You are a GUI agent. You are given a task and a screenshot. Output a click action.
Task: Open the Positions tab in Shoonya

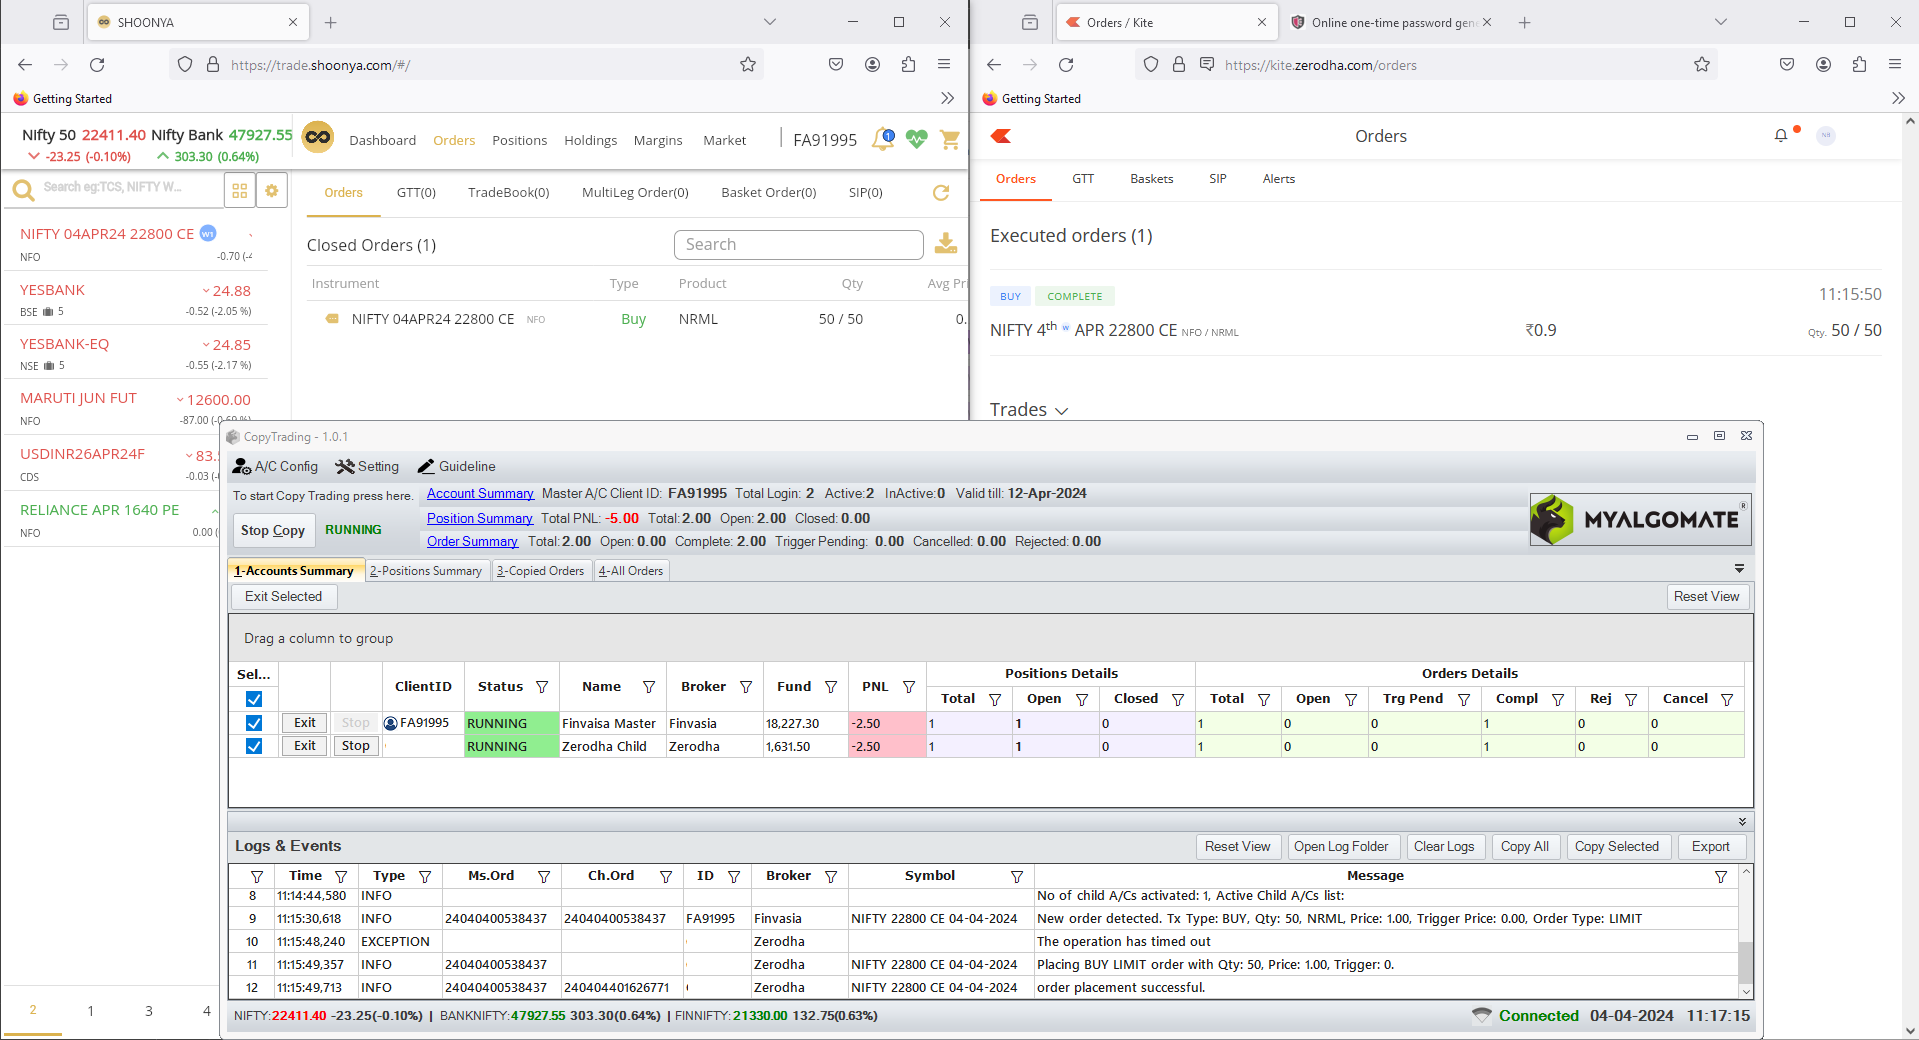pyautogui.click(x=519, y=140)
